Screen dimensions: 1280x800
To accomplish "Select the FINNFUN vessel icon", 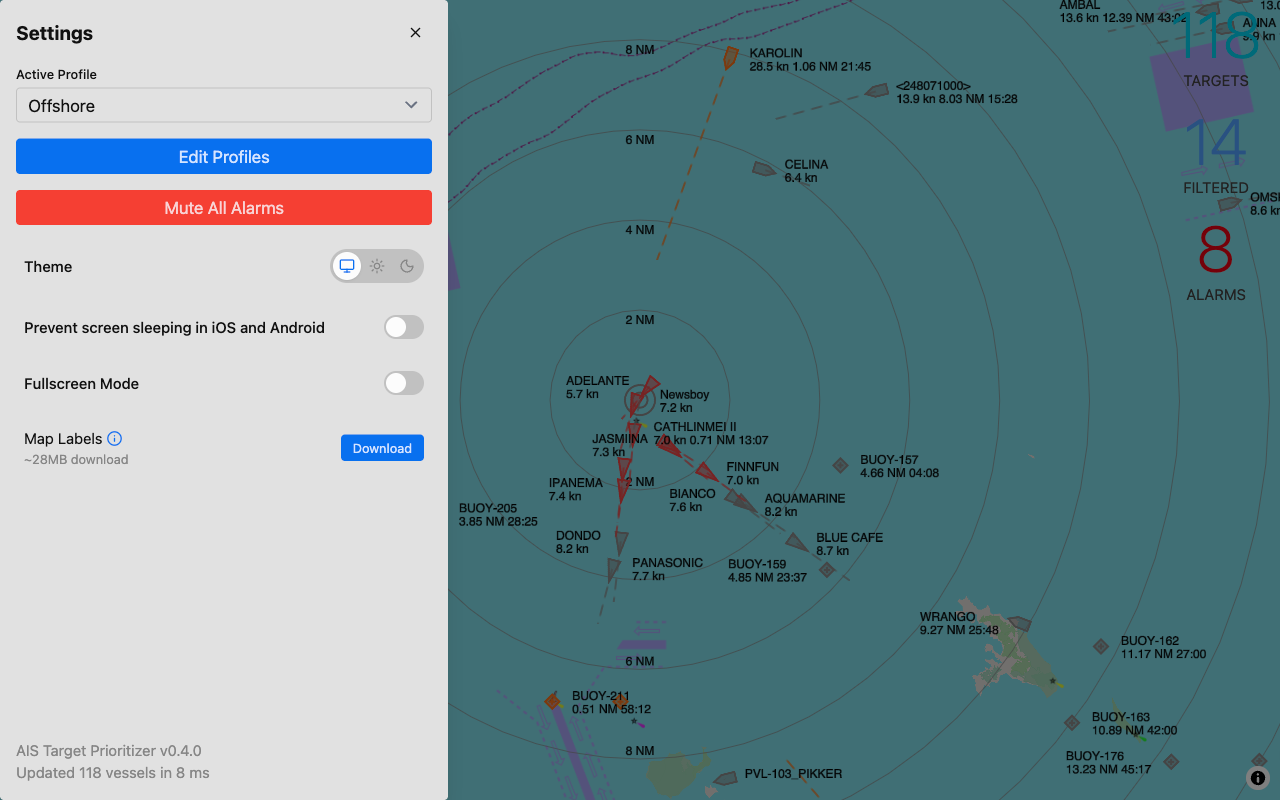I will (707, 471).
